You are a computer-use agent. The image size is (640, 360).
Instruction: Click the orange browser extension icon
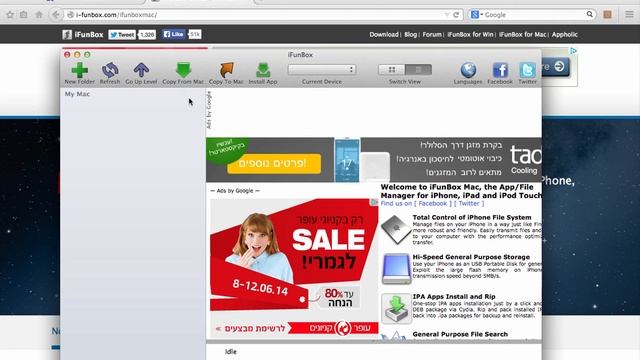click(x=607, y=15)
